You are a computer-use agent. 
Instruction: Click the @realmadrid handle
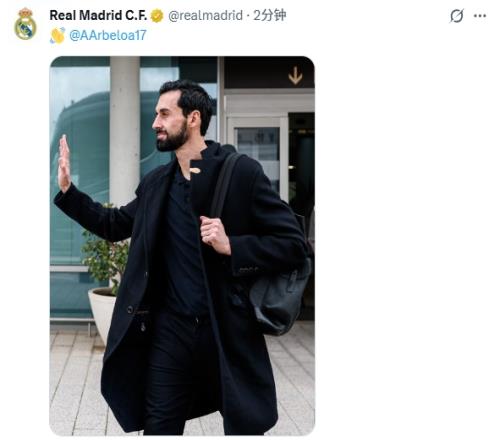coord(205,15)
